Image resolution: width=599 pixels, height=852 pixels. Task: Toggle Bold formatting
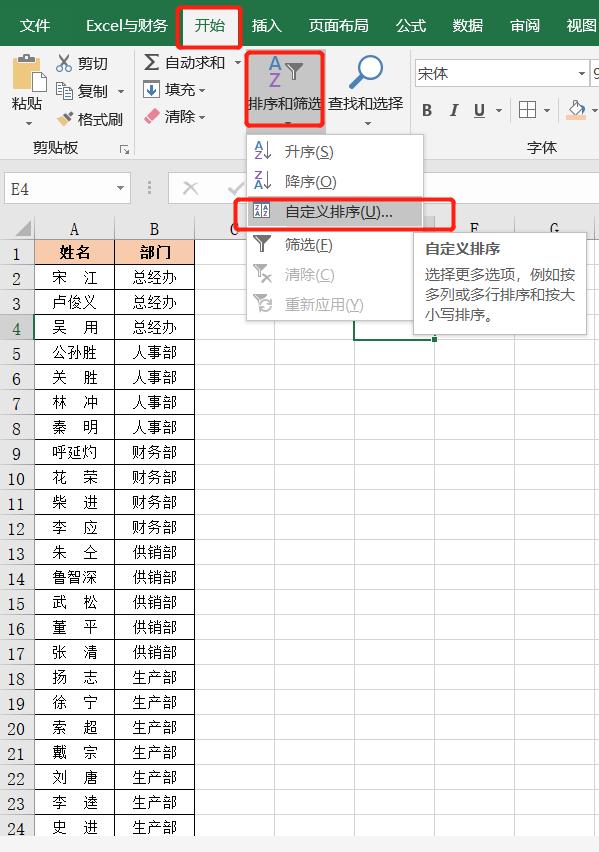427,110
